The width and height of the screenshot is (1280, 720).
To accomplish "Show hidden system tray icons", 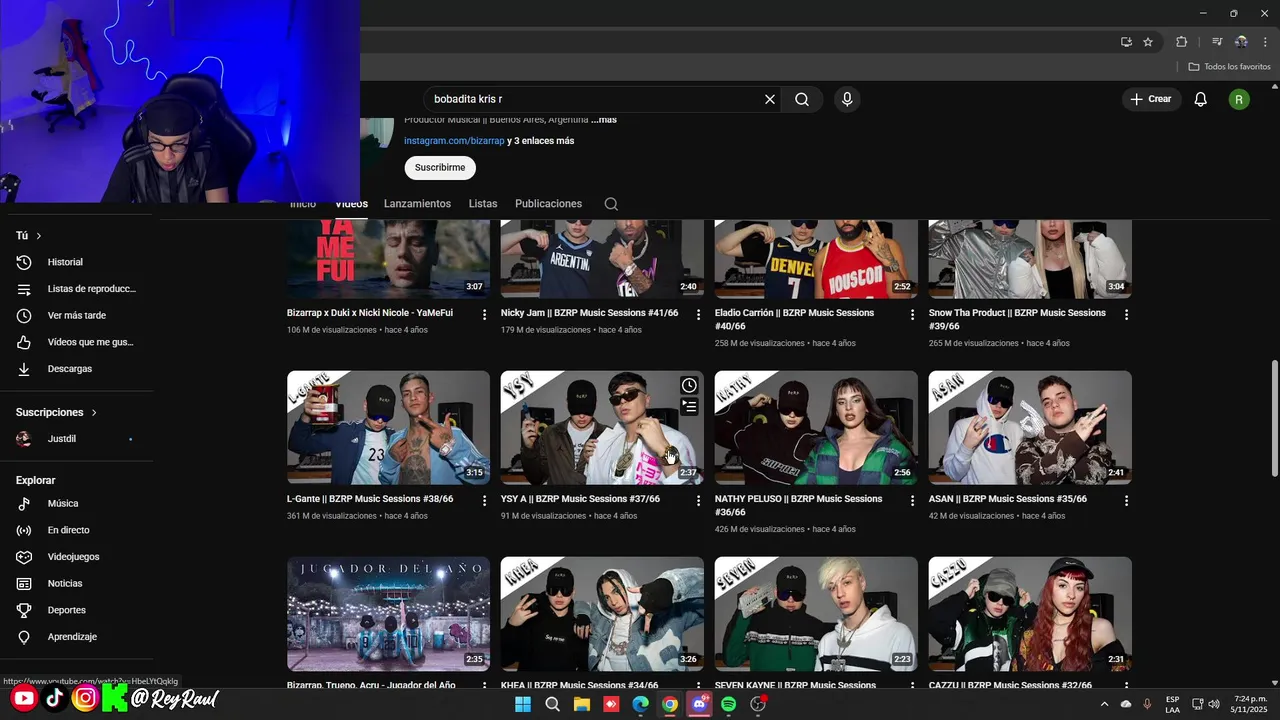I will click(x=1104, y=704).
